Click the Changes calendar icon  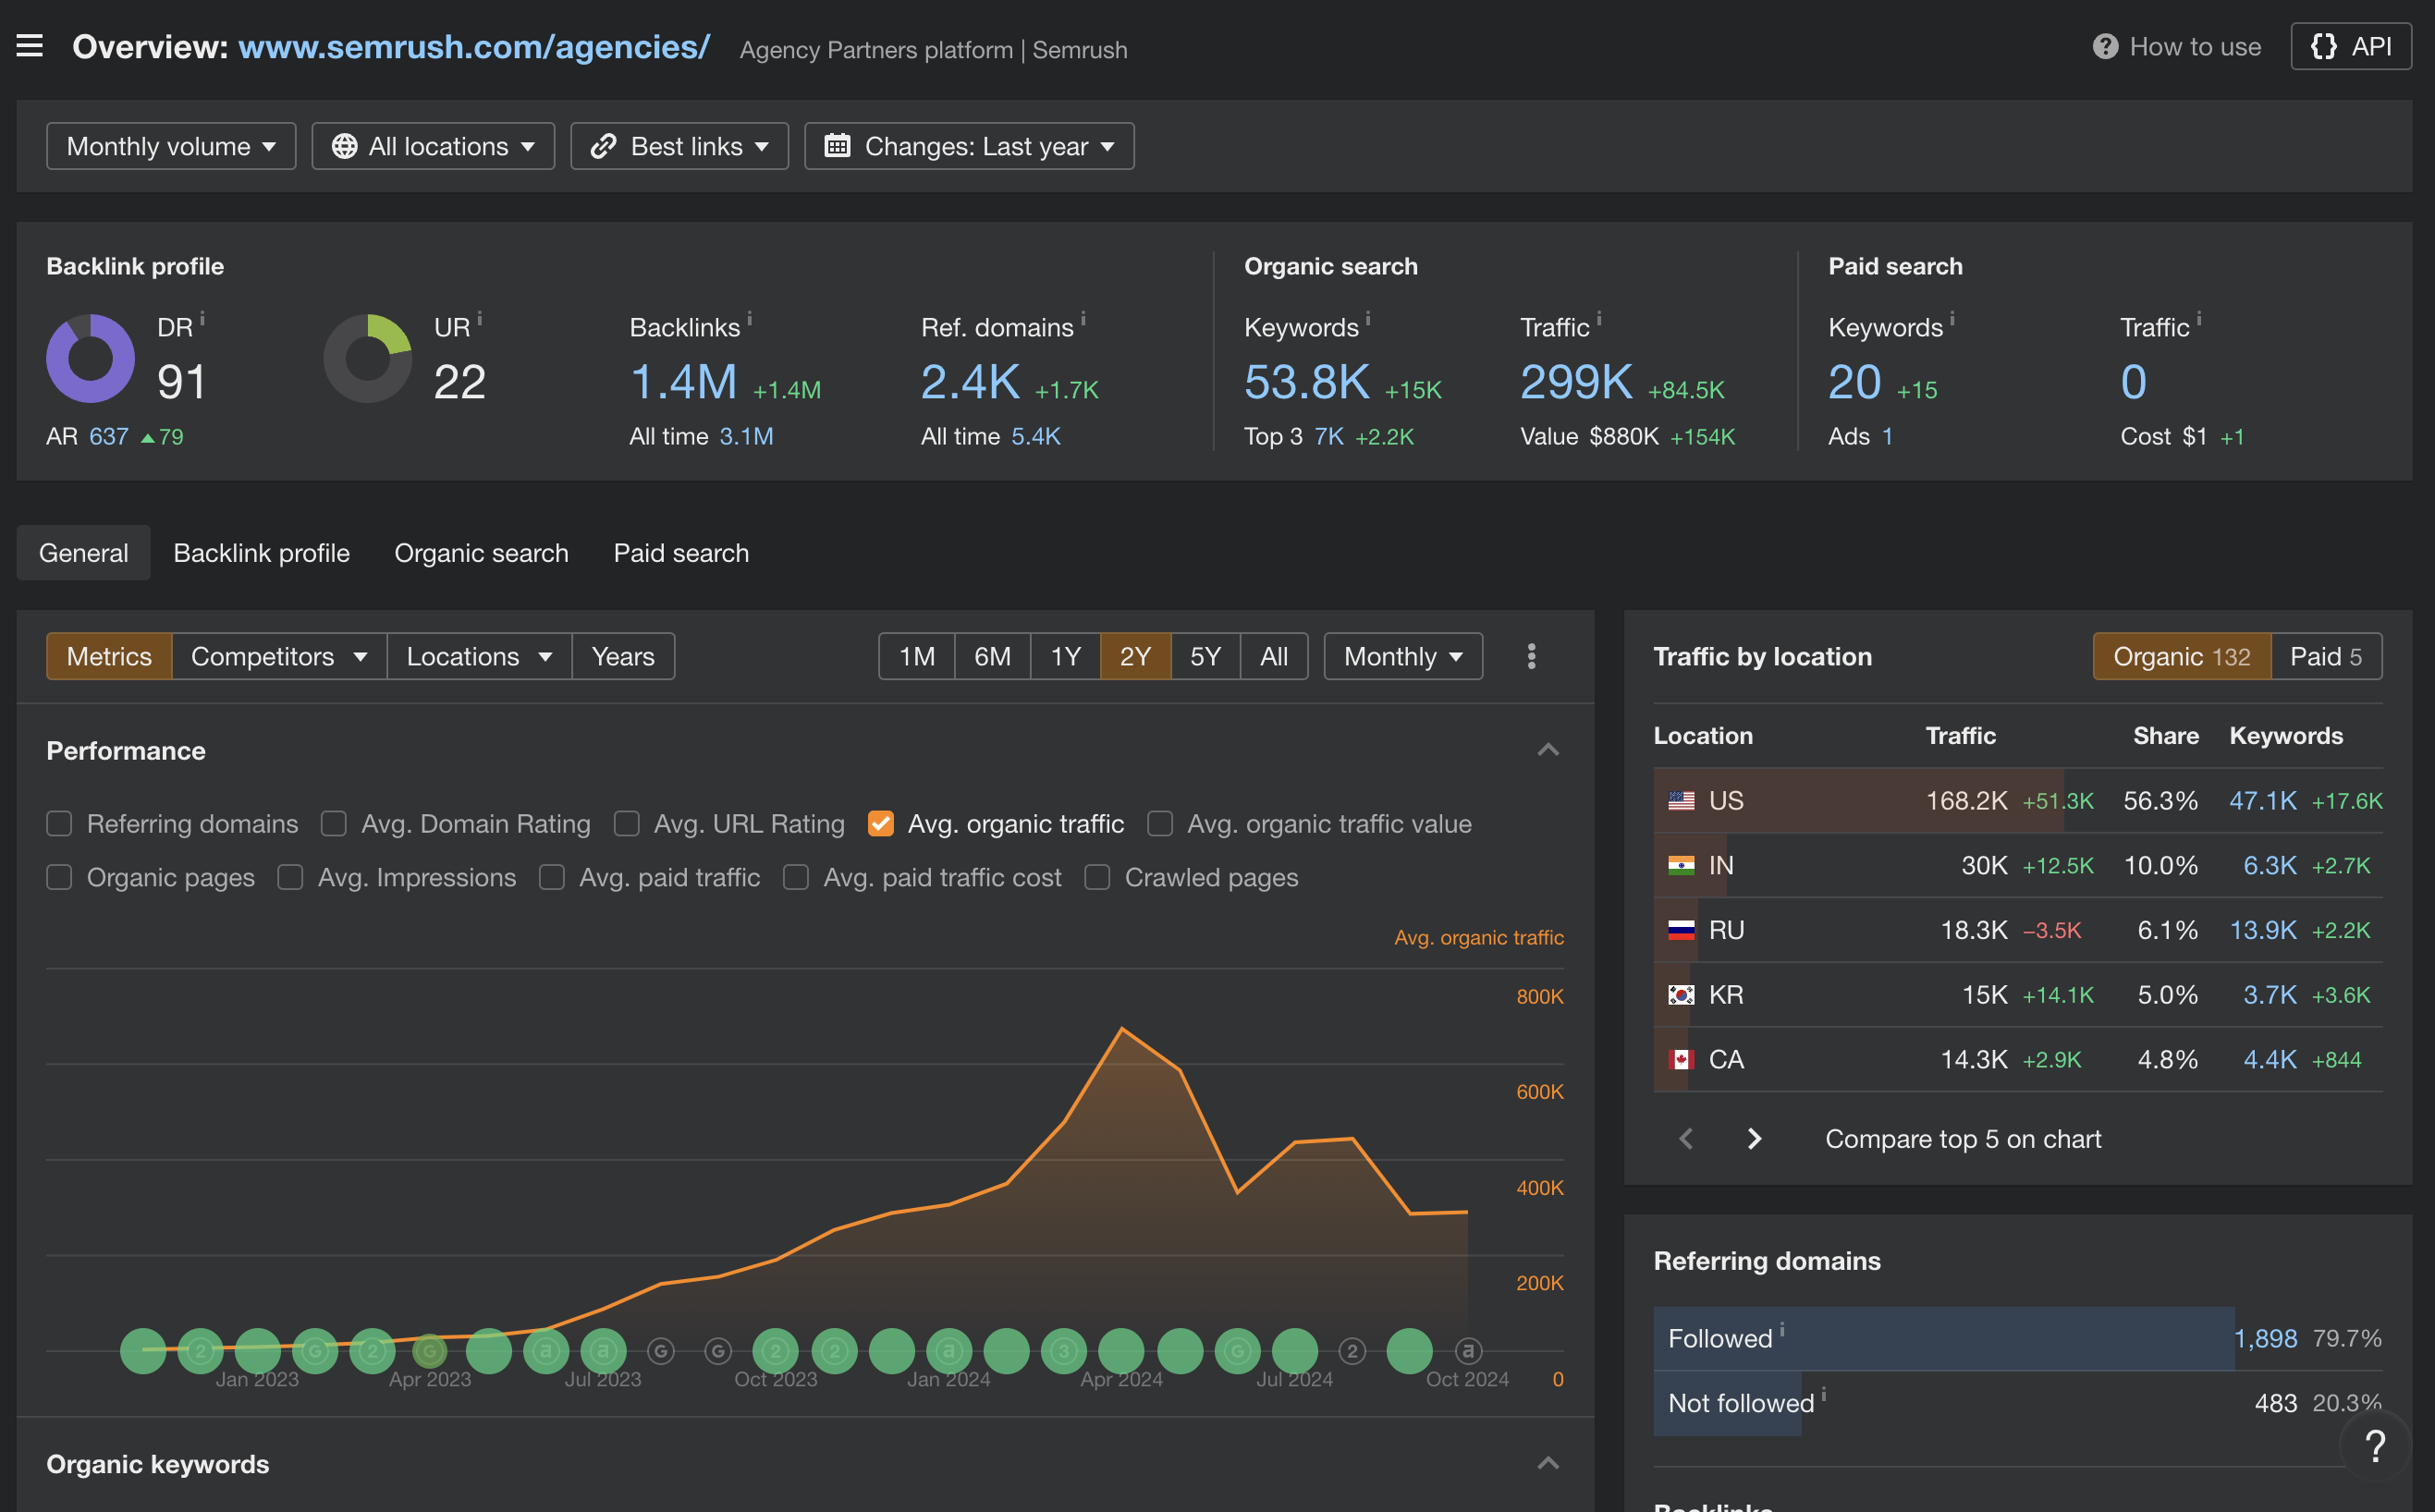point(838,144)
